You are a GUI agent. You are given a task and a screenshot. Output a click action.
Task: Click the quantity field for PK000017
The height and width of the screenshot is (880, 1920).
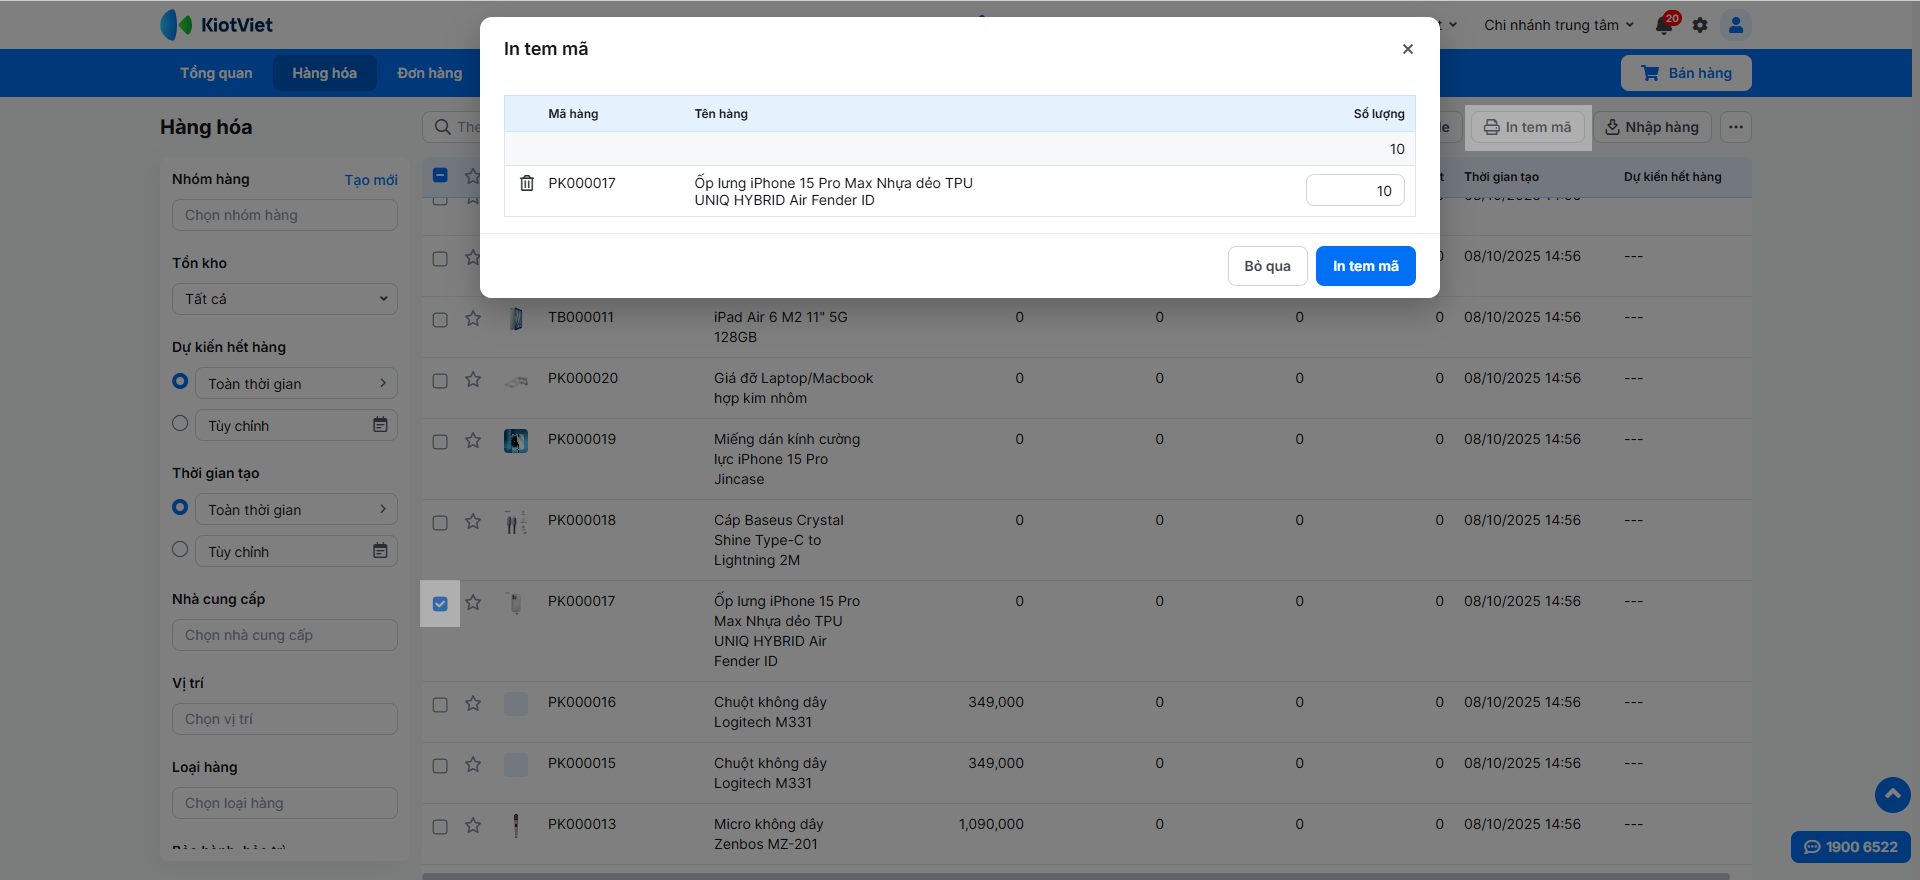[1354, 191]
